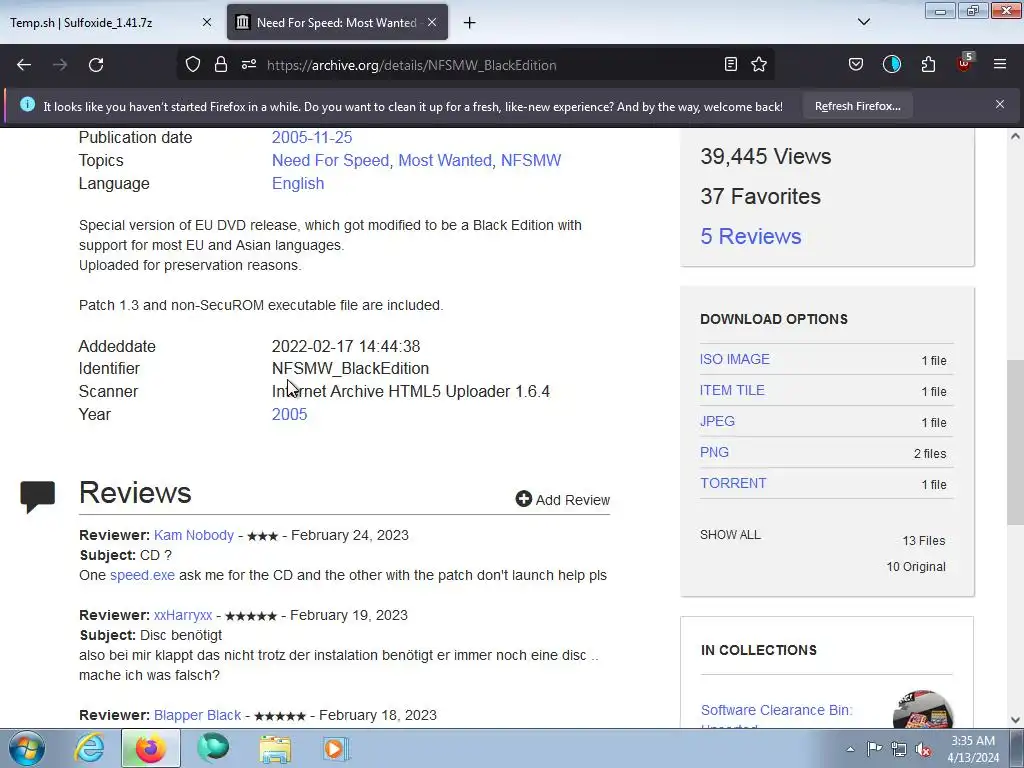Open Software Clearance Bin collection link
The height and width of the screenshot is (768, 1024).
pyautogui.click(x=776, y=710)
